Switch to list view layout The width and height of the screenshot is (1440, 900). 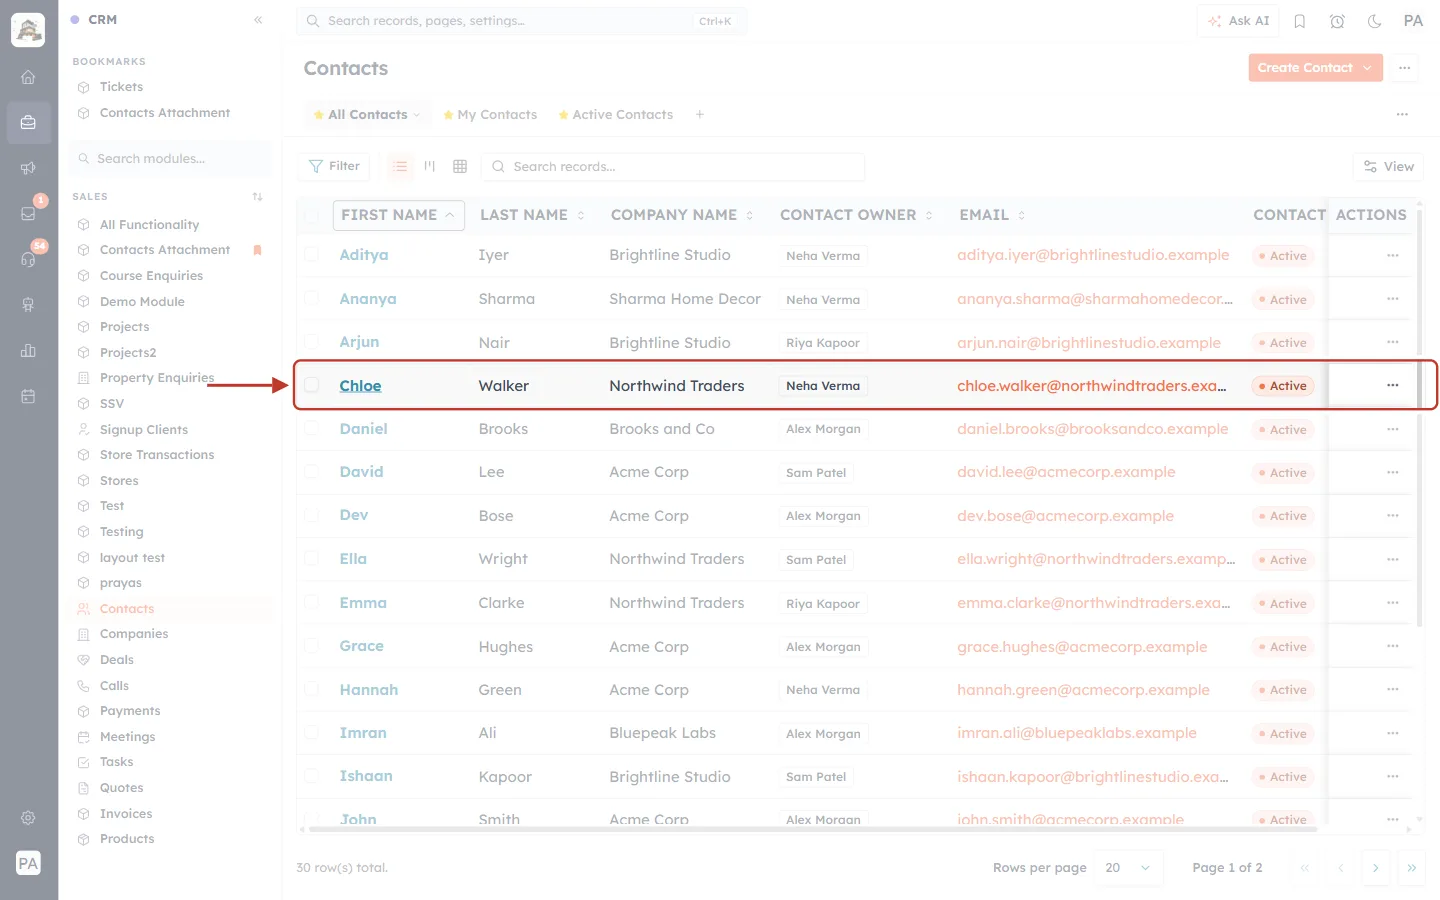[x=400, y=166]
